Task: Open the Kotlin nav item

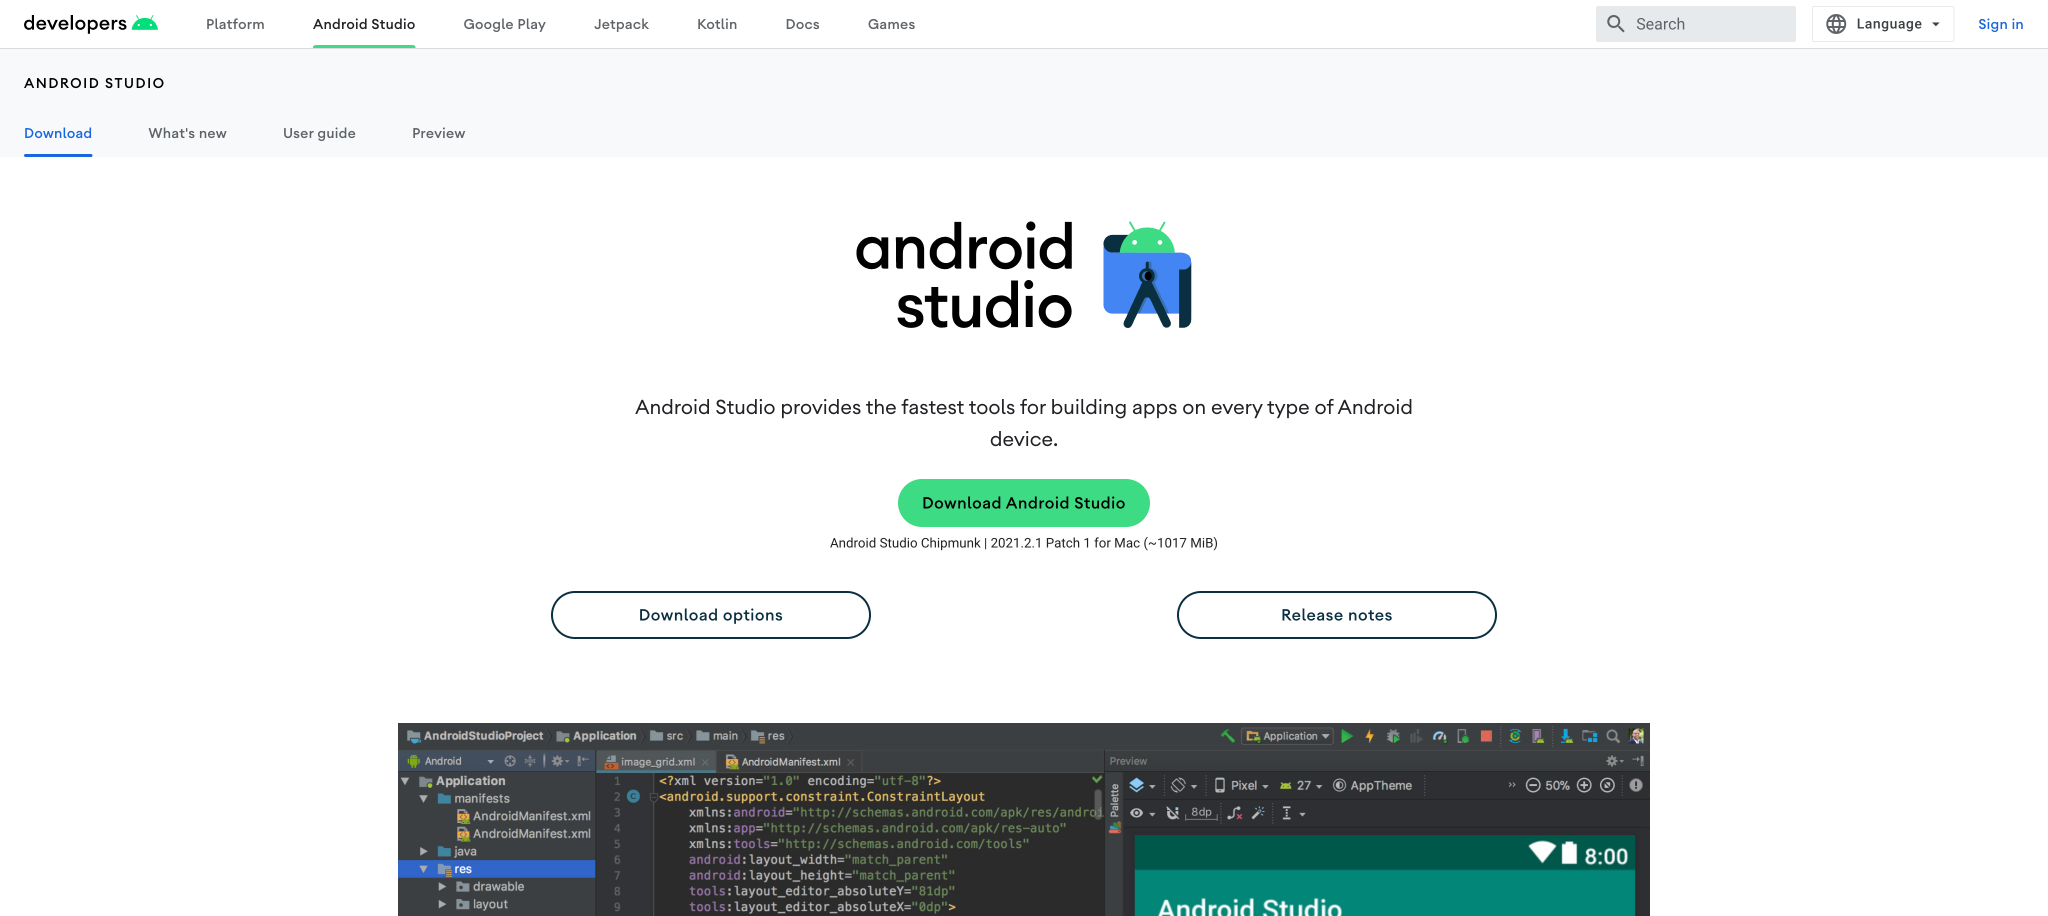Action: pos(717,24)
